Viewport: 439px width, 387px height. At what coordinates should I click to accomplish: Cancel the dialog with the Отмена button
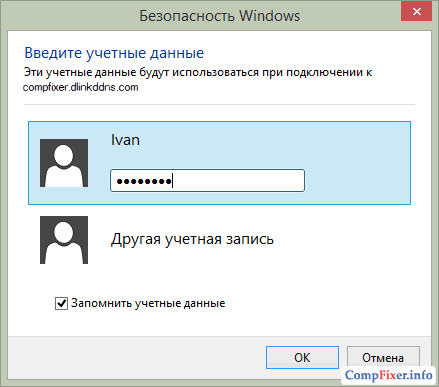383,357
